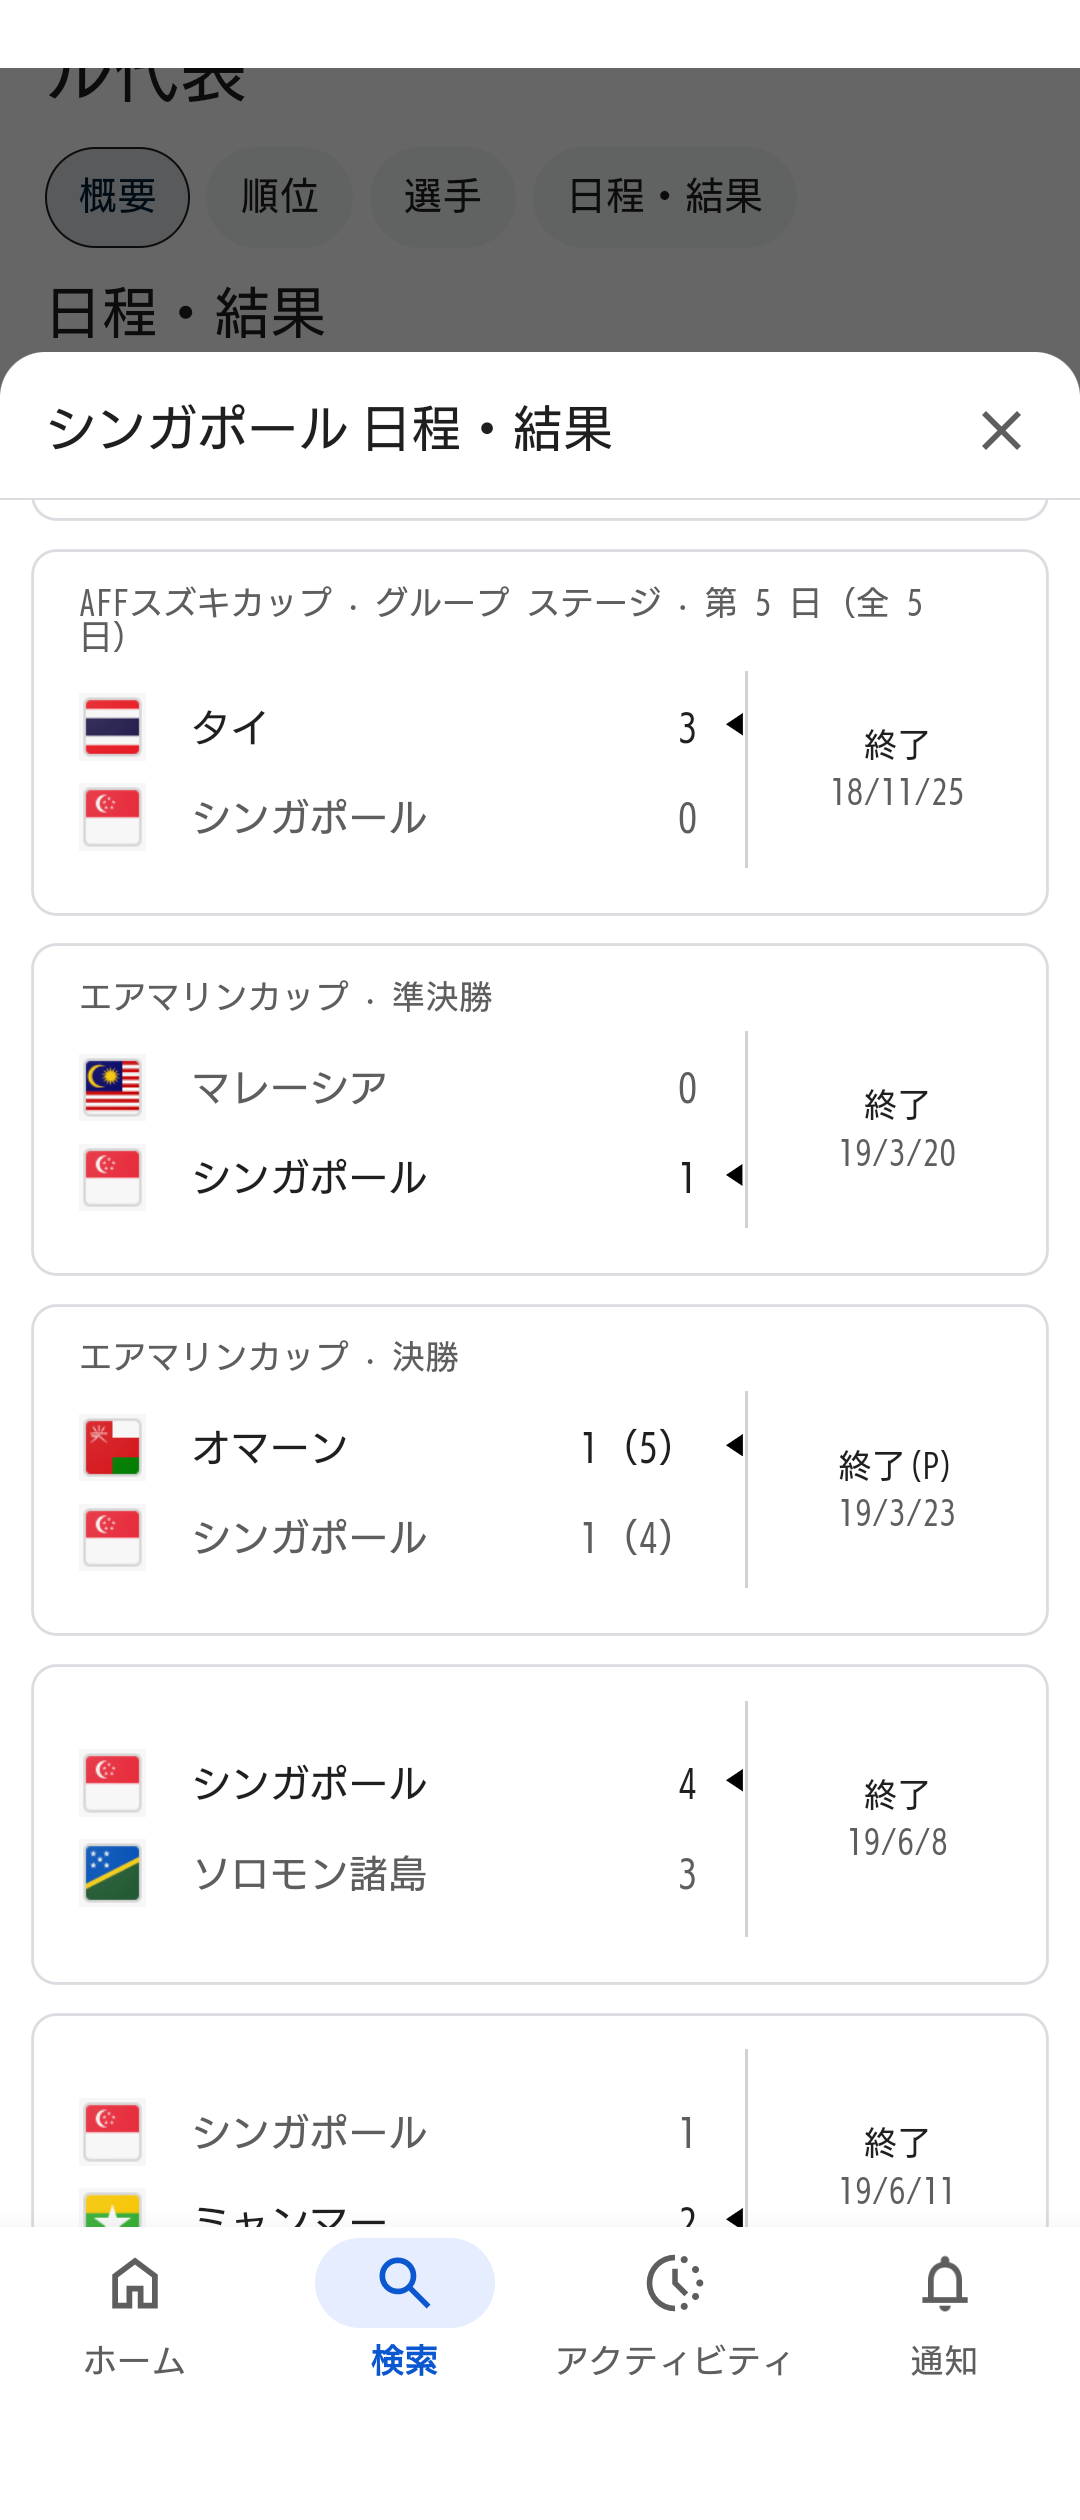Tap the ホーム home icon
Viewport: 1080px width, 2520px height.
pyautogui.click(x=135, y=2284)
